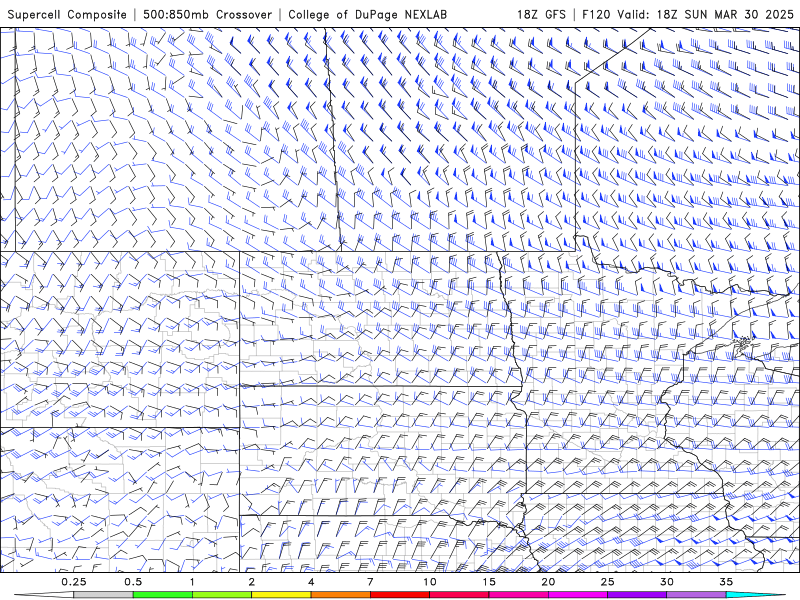Click the red legend swatch for 7–10
Screen dimensions: 800x600
pos(399,595)
